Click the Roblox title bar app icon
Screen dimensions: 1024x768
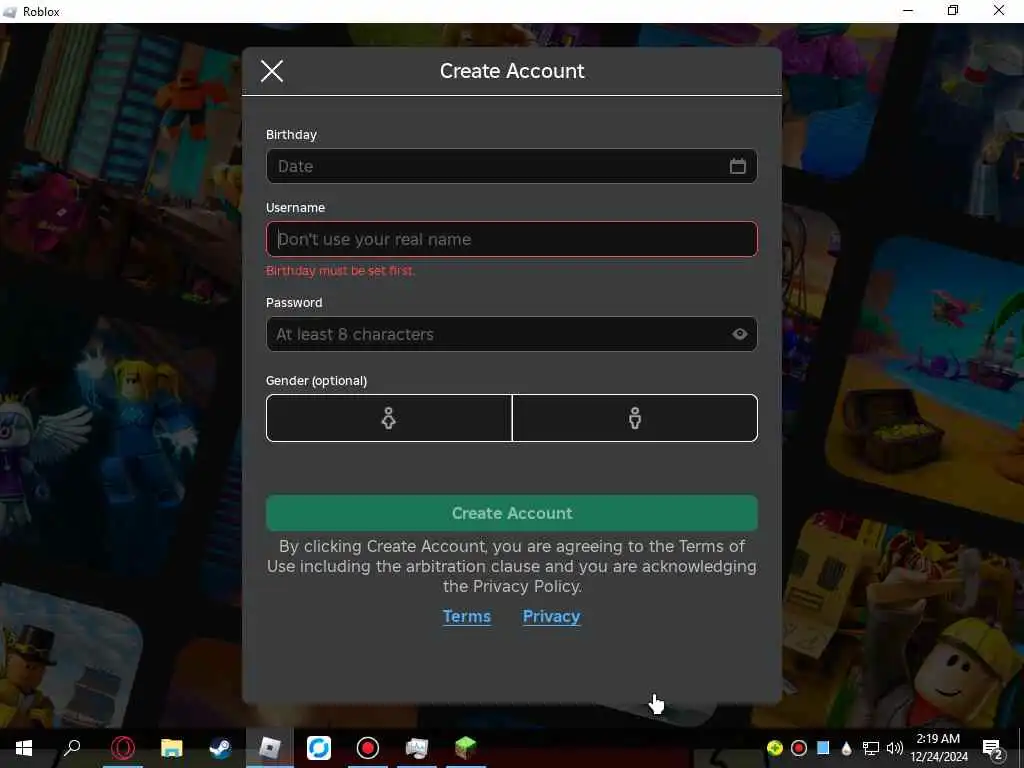10,12
